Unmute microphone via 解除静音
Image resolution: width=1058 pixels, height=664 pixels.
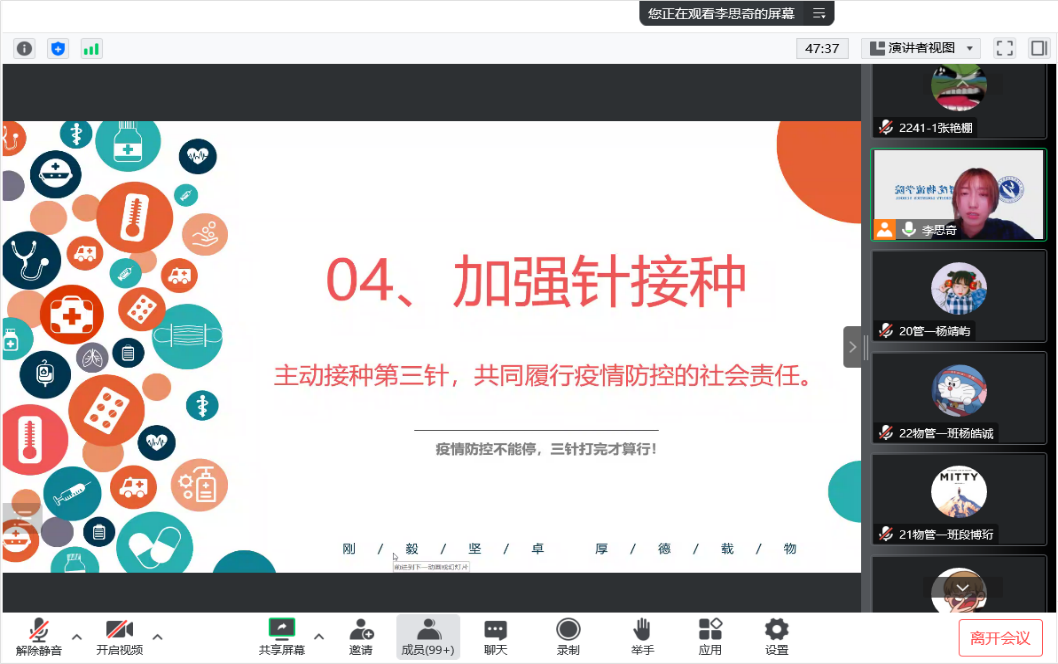point(39,636)
